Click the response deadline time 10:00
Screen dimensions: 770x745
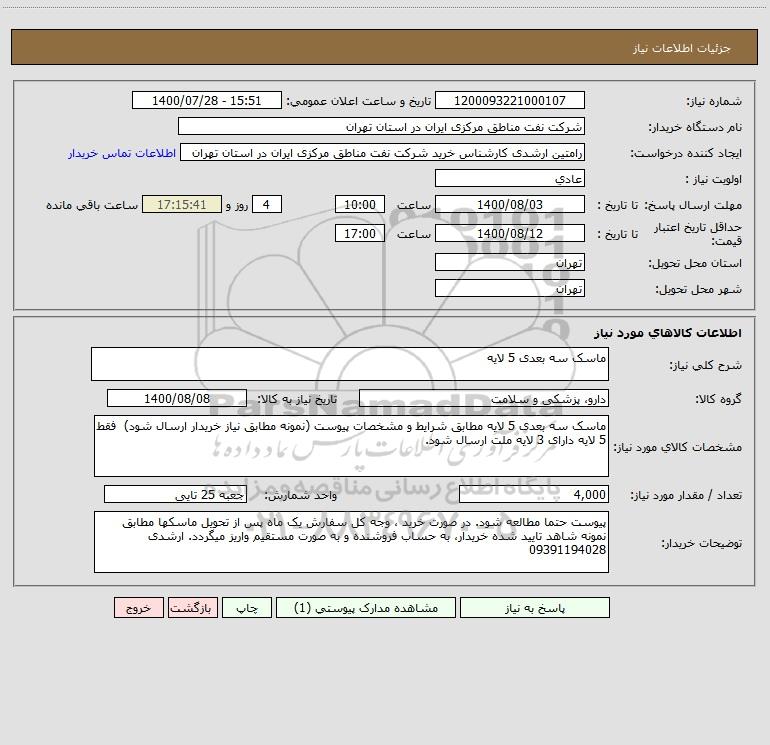pyautogui.click(x=359, y=204)
